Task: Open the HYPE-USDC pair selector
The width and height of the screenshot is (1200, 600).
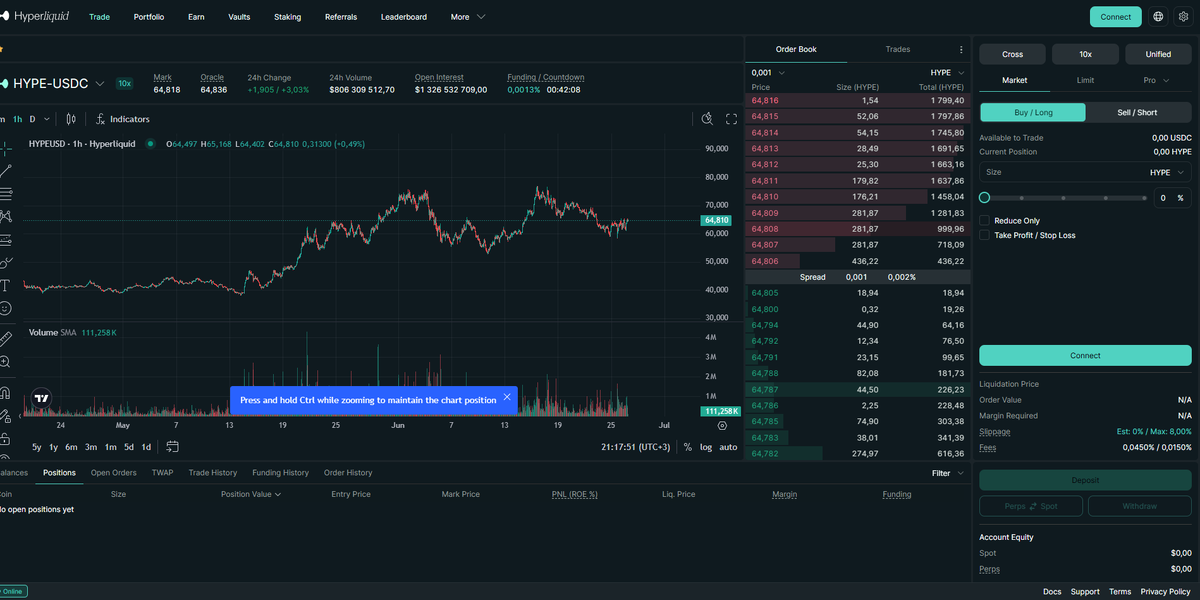Action: (x=55, y=84)
